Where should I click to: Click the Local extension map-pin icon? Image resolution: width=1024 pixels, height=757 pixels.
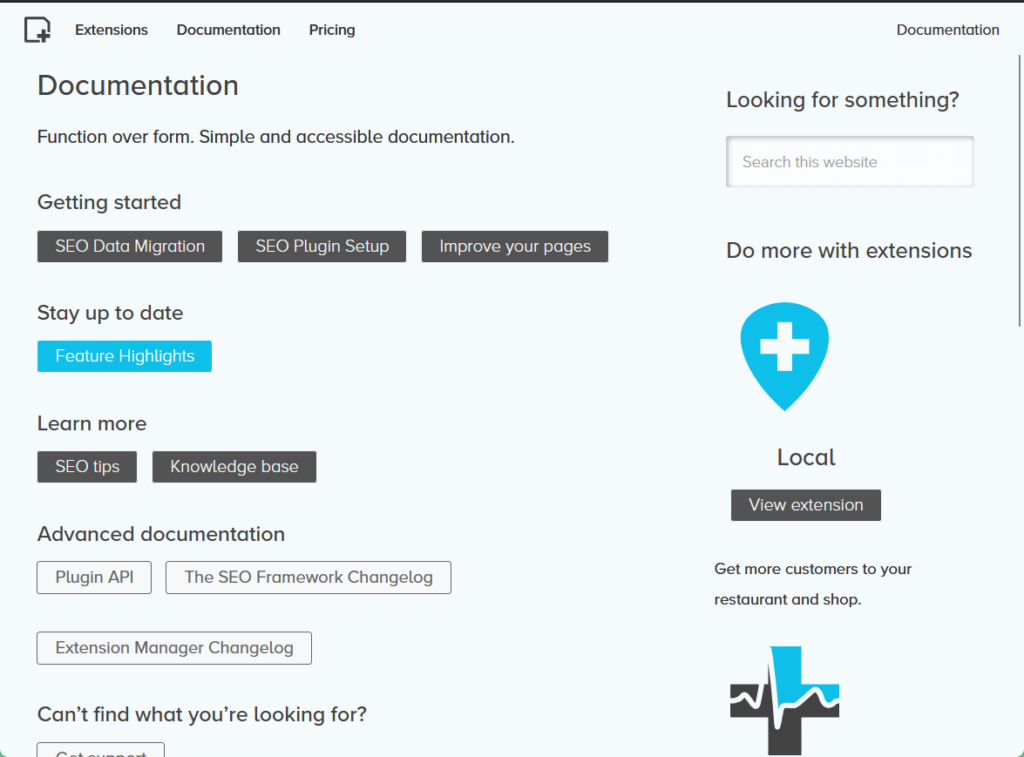click(x=784, y=357)
